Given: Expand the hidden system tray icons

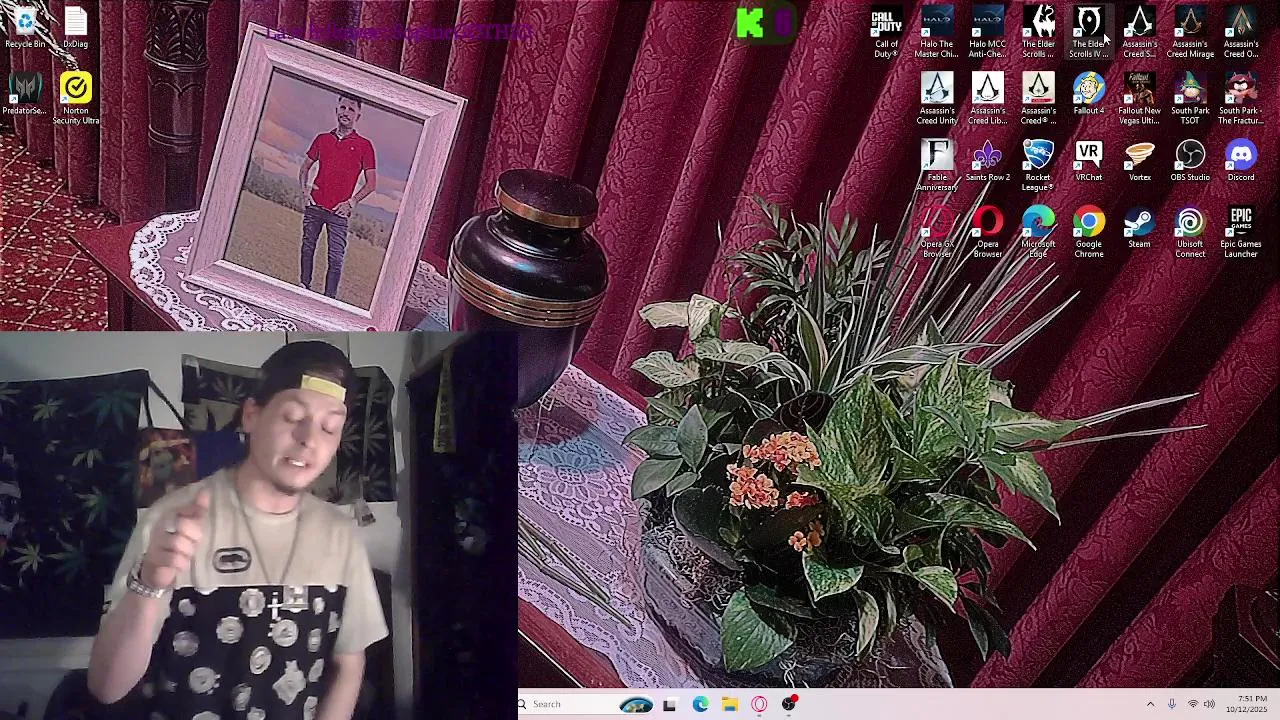Looking at the screenshot, I should (1150, 704).
